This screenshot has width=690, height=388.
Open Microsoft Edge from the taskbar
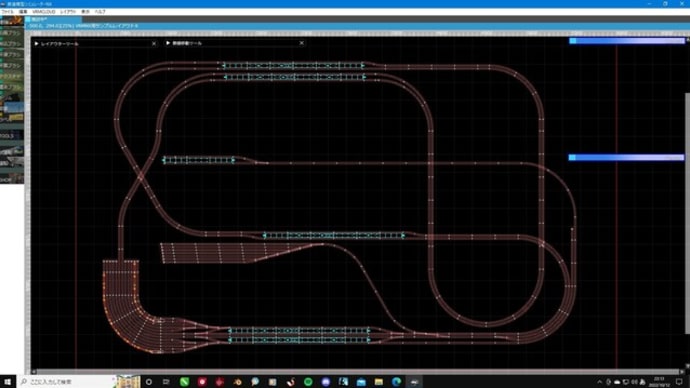(x=396, y=382)
